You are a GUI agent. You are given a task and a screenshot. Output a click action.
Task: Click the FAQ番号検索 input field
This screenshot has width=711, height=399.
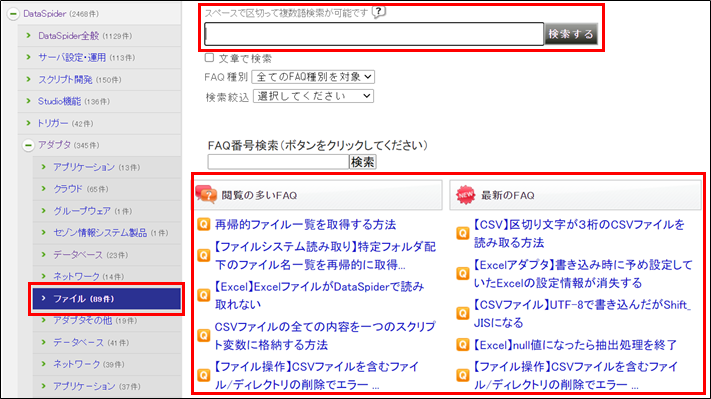click(x=278, y=162)
